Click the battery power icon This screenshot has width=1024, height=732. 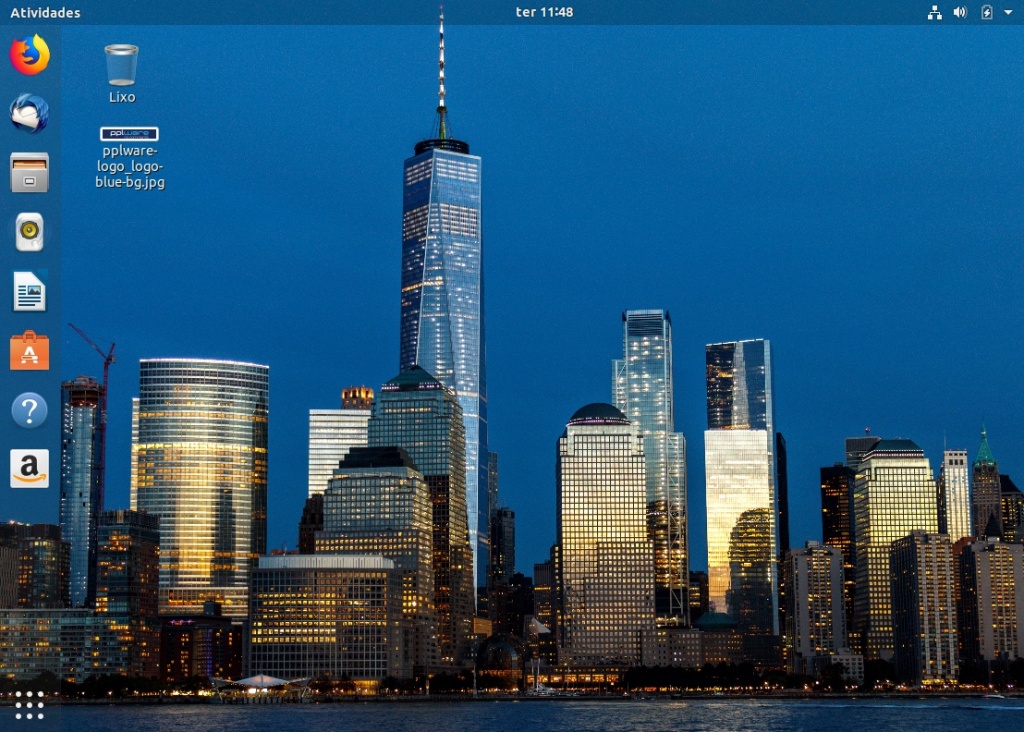click(987, 12)
